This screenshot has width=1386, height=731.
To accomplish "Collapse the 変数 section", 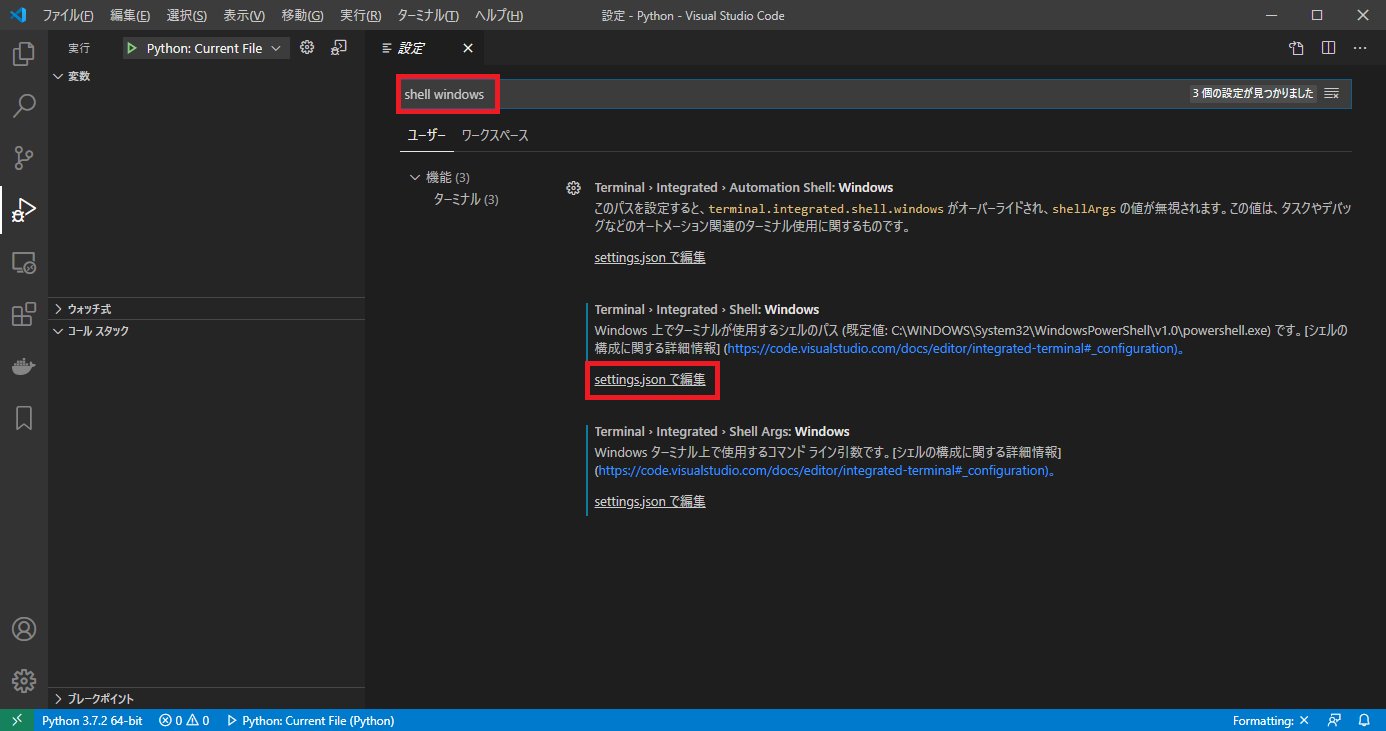I will (x=206, y=76).
